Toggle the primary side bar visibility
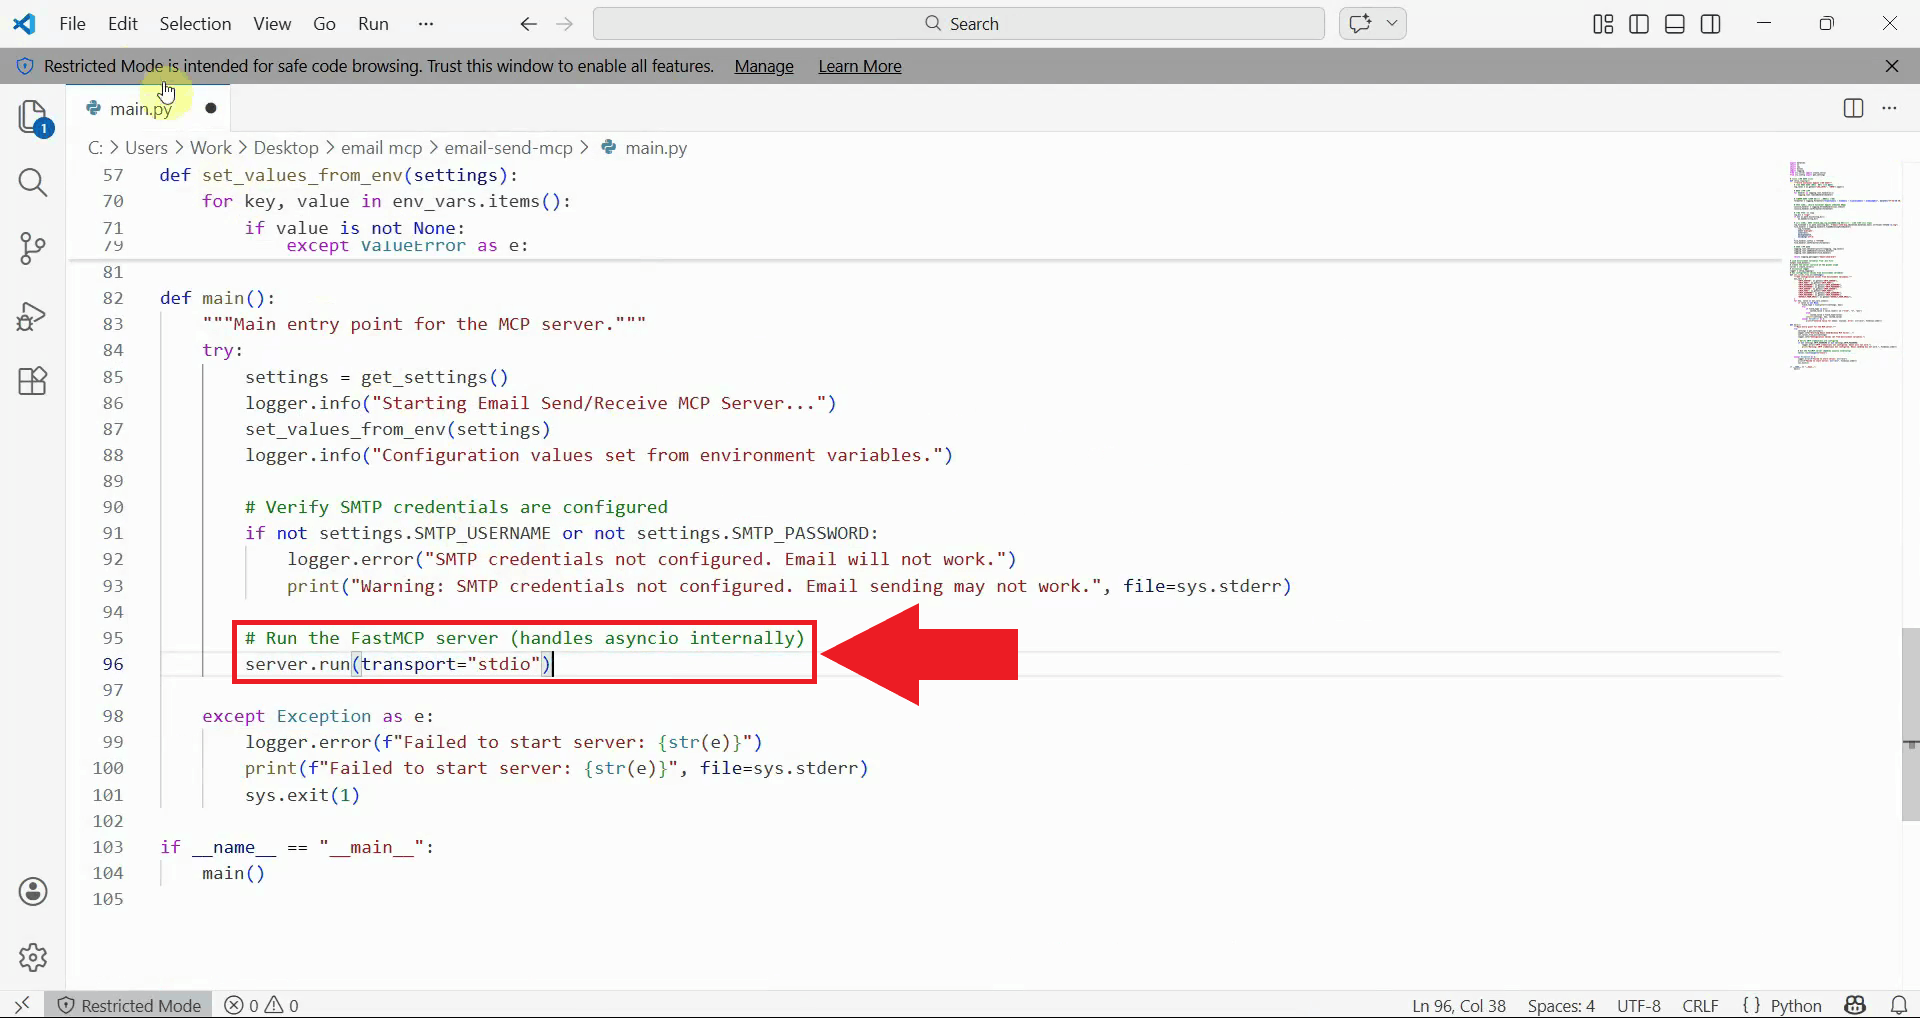Viewport: 1920px width, 1018px height. 1638,23
